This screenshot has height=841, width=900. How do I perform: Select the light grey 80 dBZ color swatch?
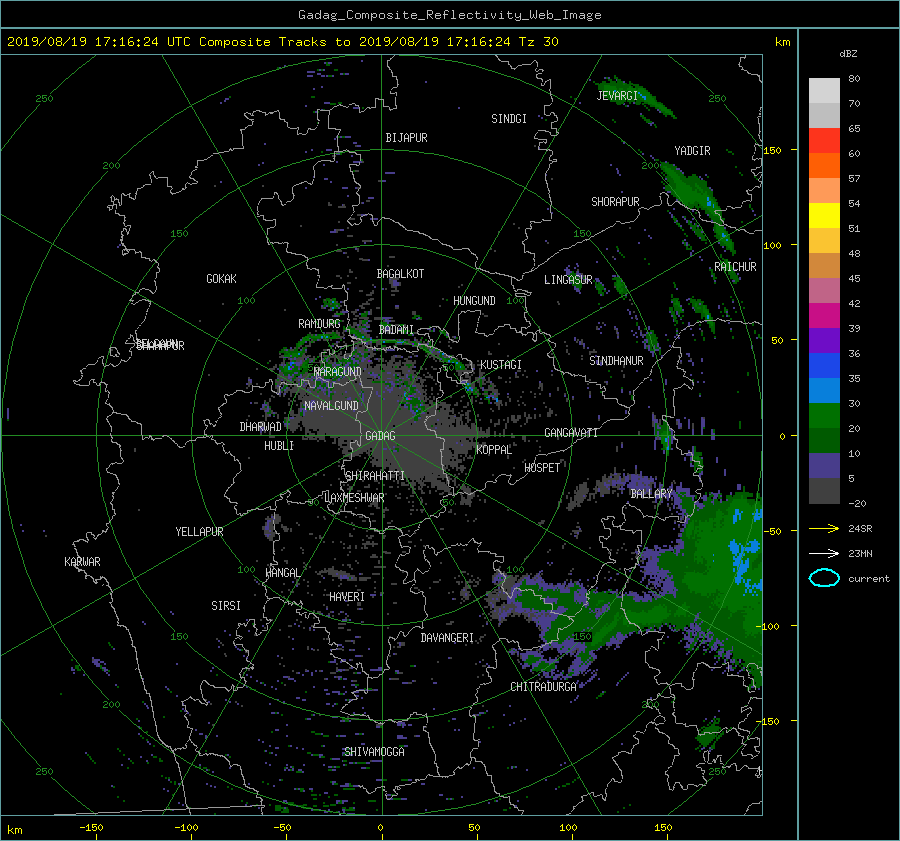pyautogui.click(x=824, y=90)
